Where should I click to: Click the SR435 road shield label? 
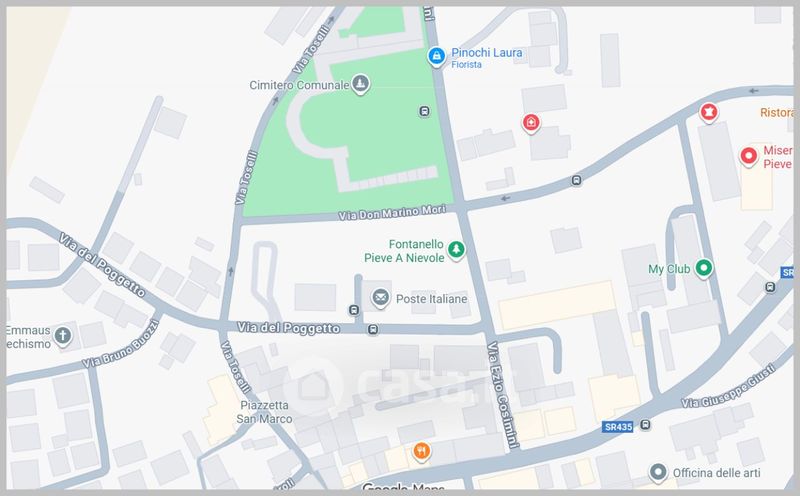coord(618,427)
